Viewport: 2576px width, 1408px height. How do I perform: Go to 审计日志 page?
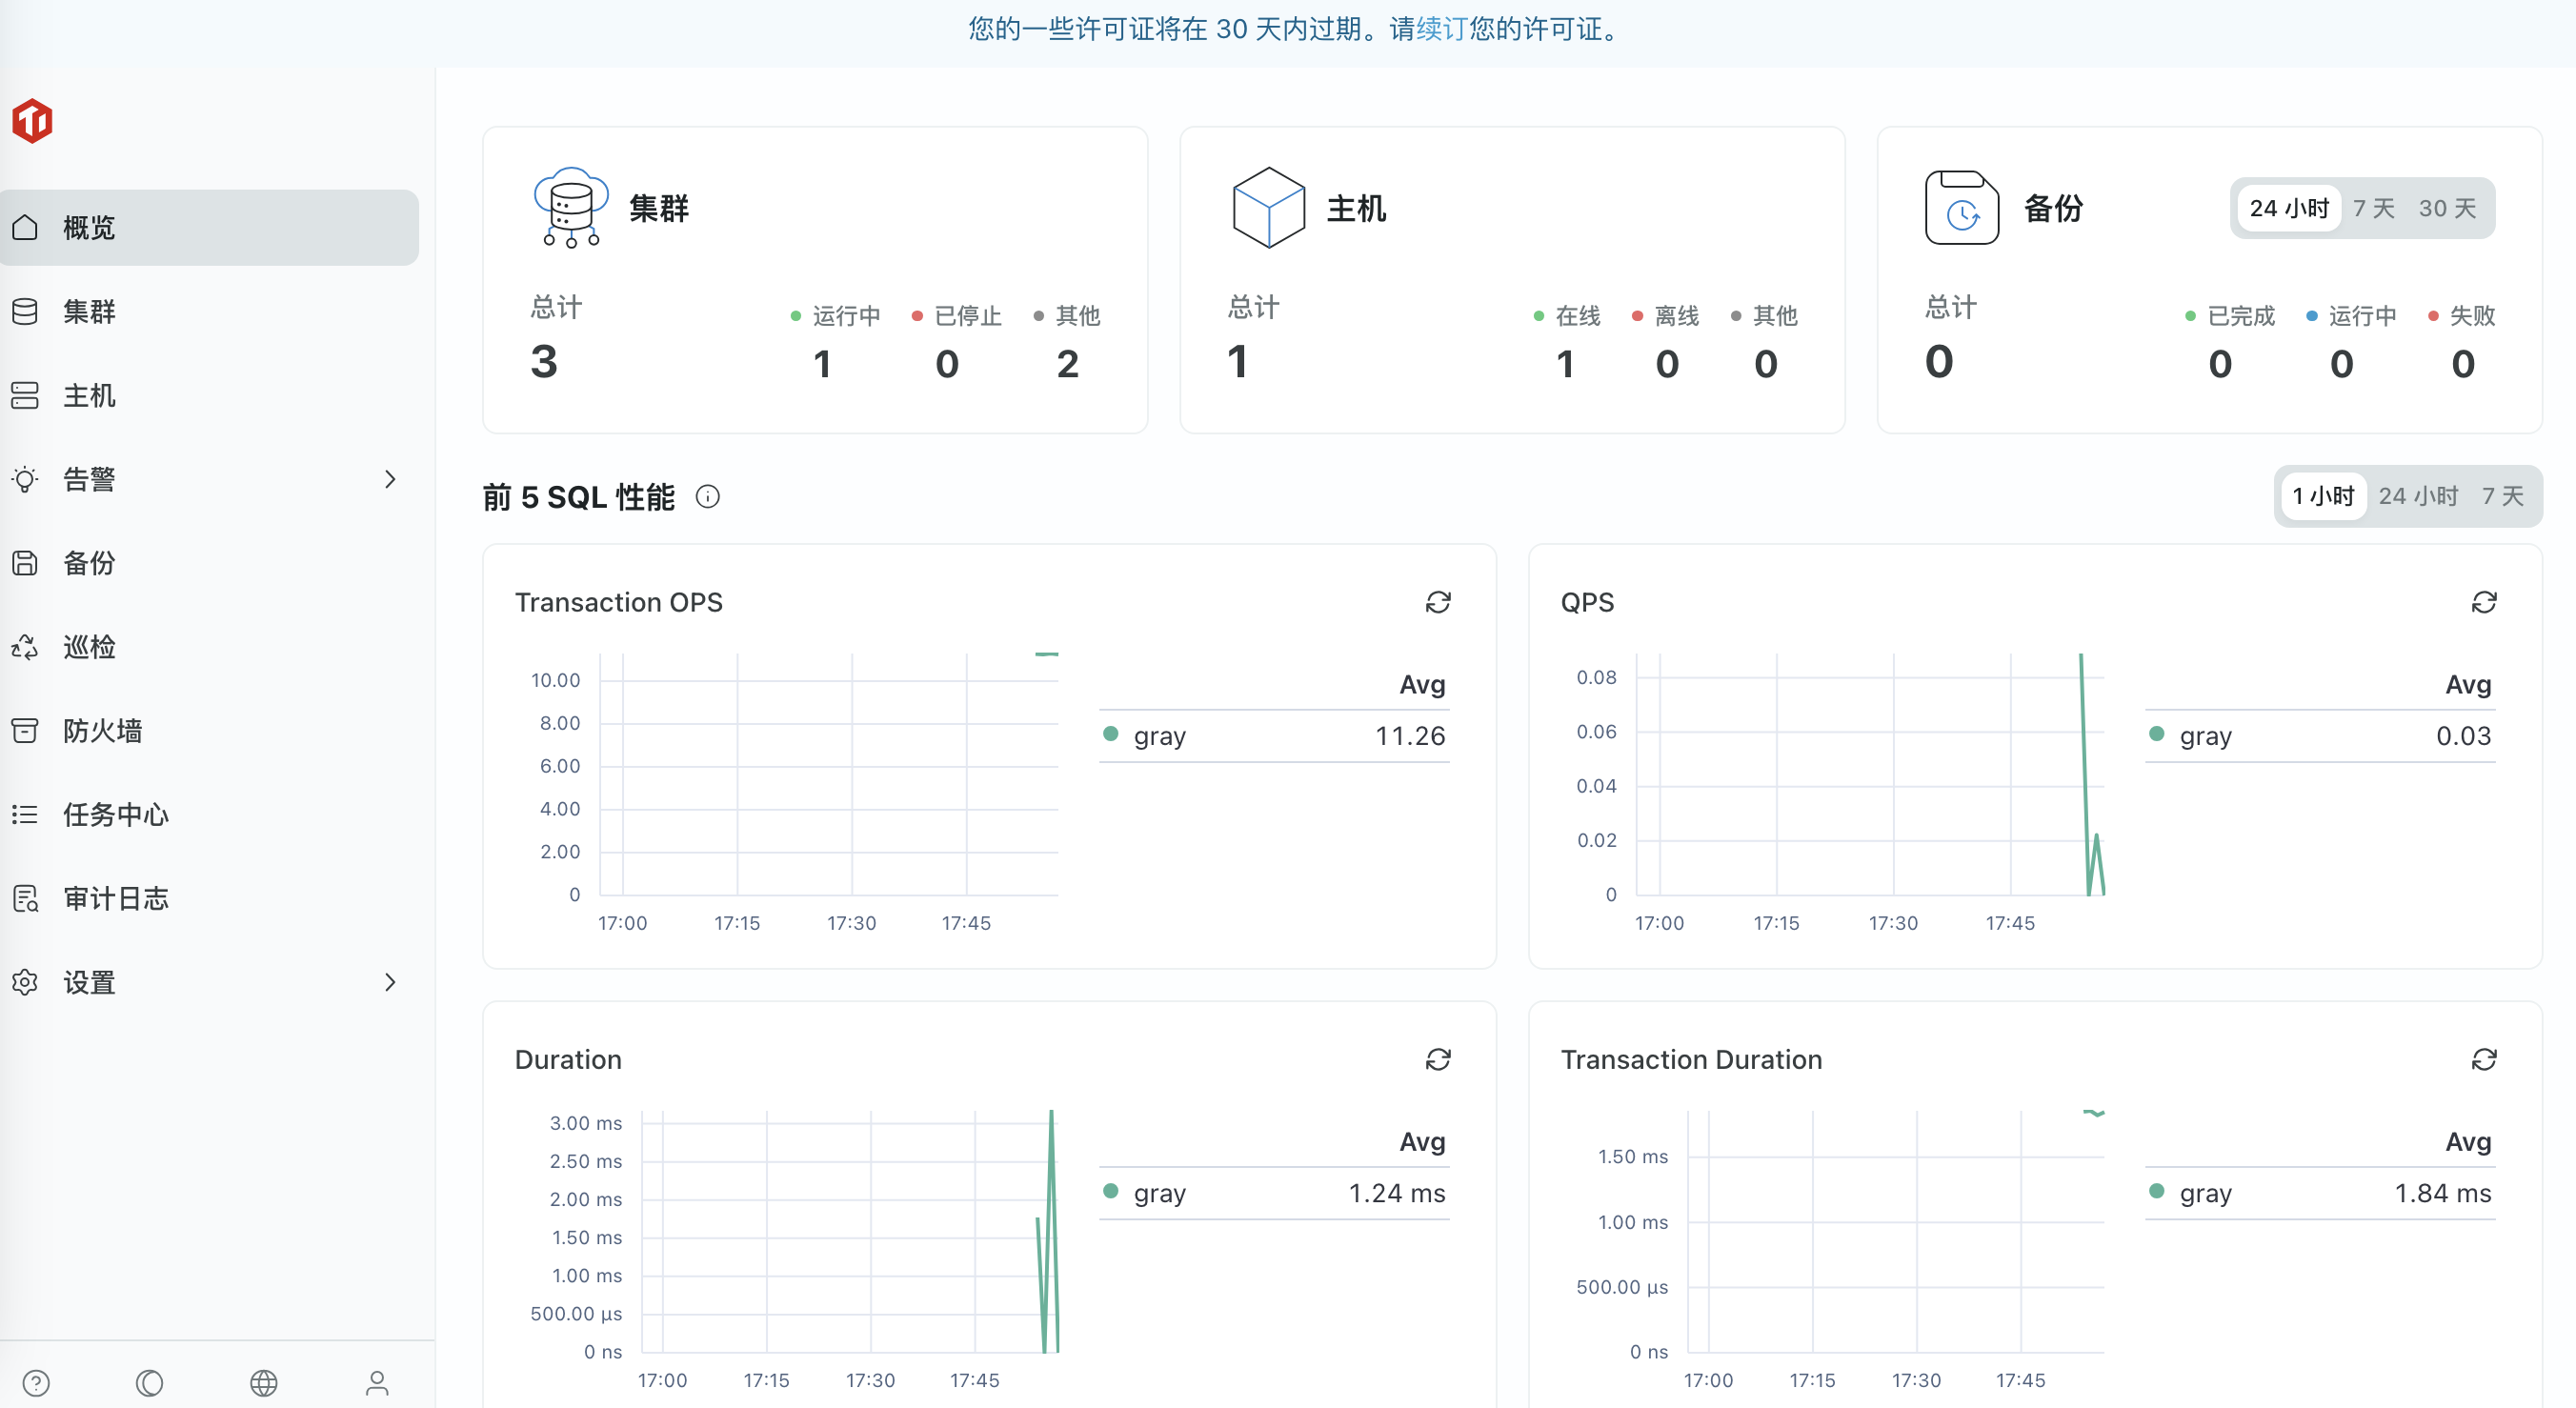tap(115, 898)
